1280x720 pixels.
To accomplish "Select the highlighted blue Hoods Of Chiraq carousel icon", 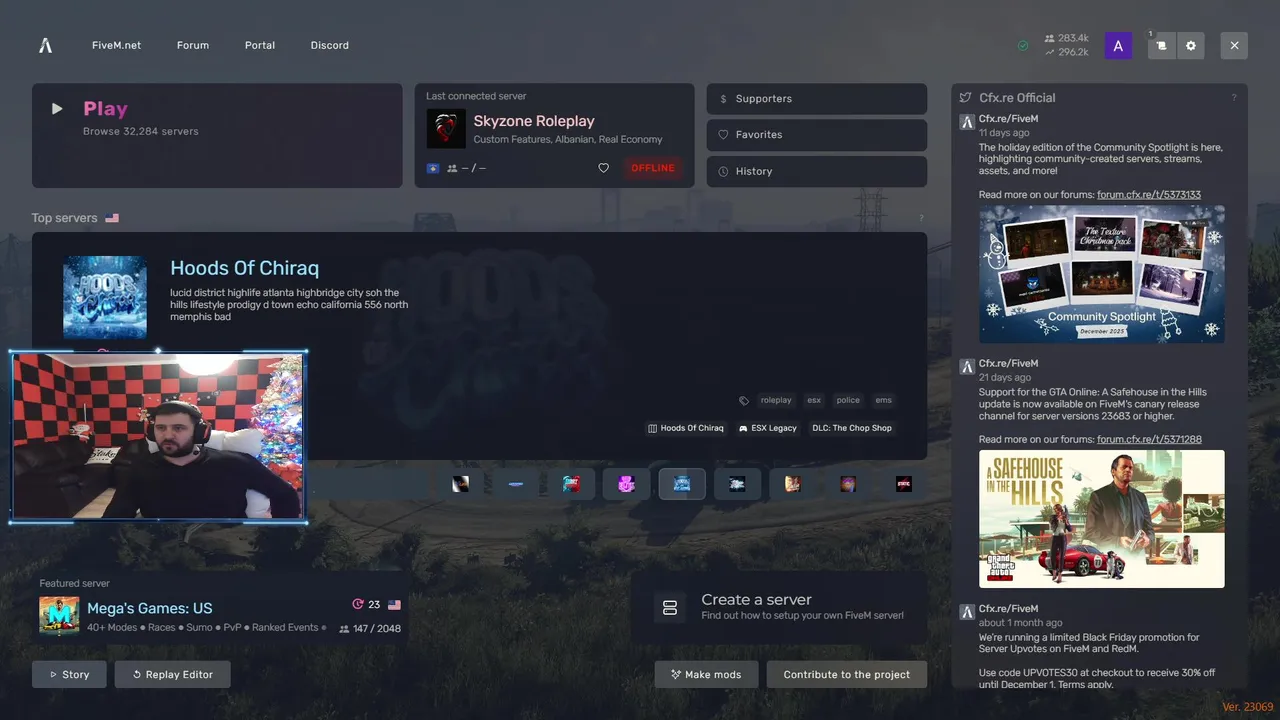I will click(682, 484).
